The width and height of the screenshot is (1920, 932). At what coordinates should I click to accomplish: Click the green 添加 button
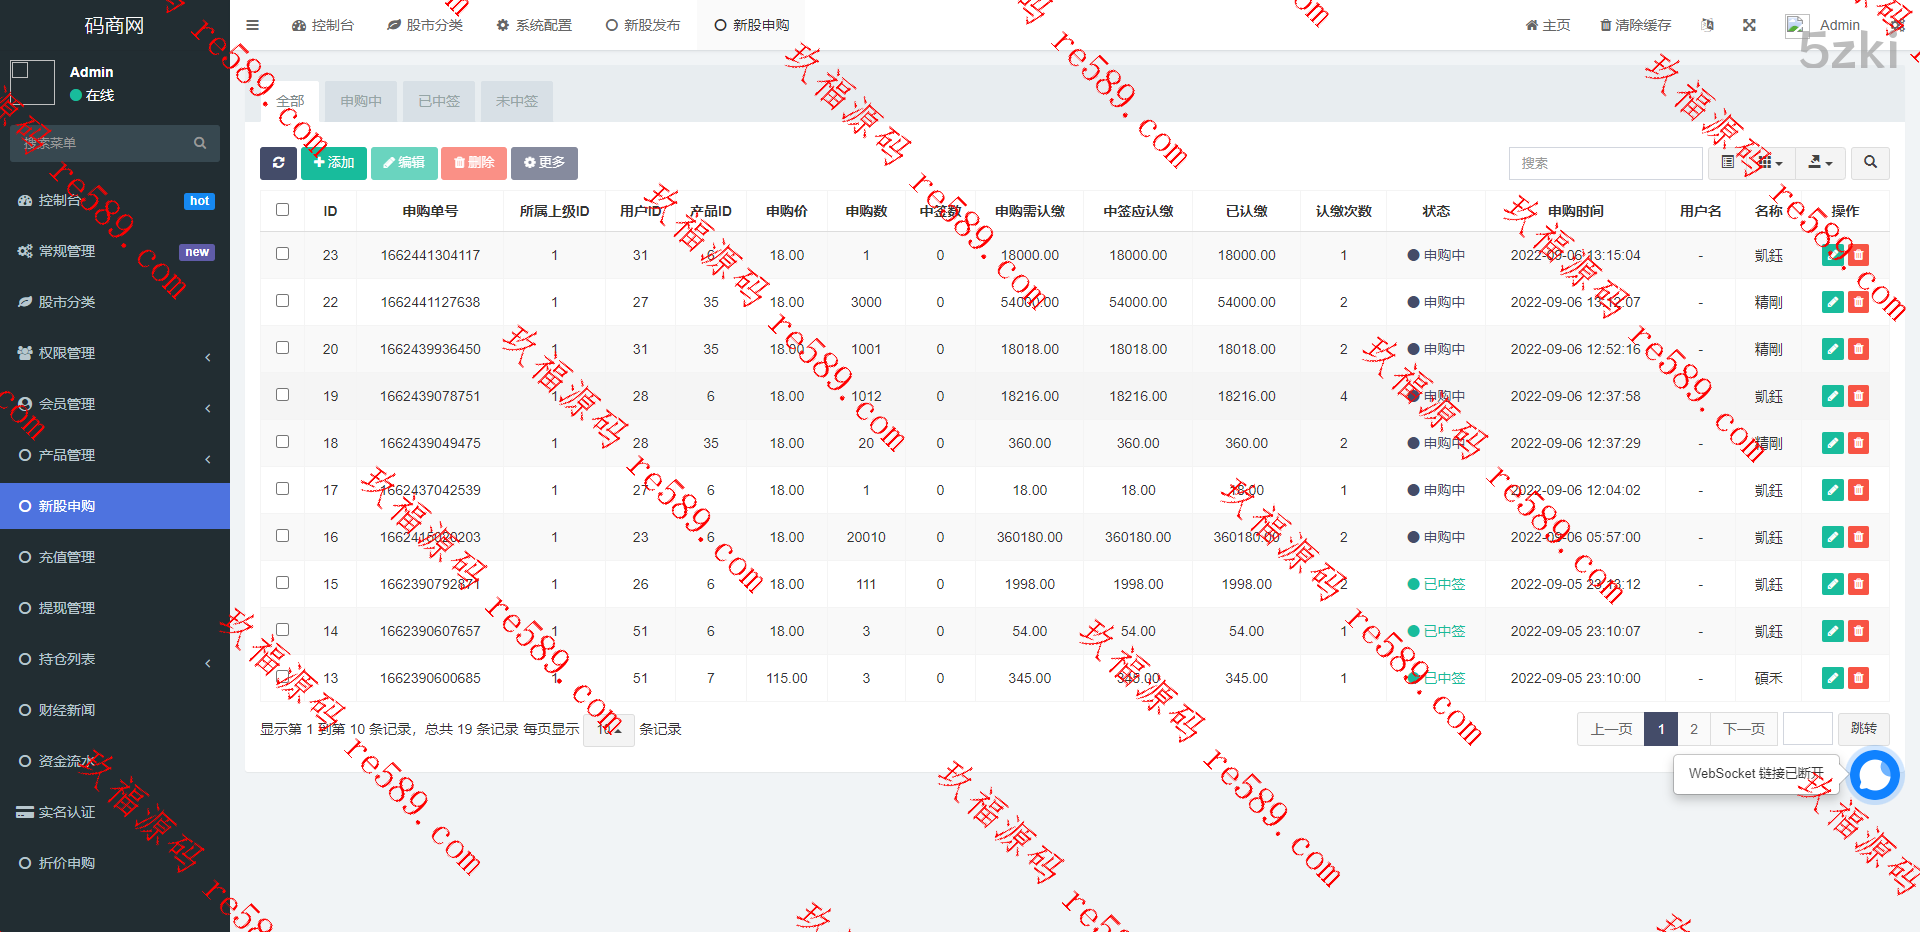[x=334, y=163]
